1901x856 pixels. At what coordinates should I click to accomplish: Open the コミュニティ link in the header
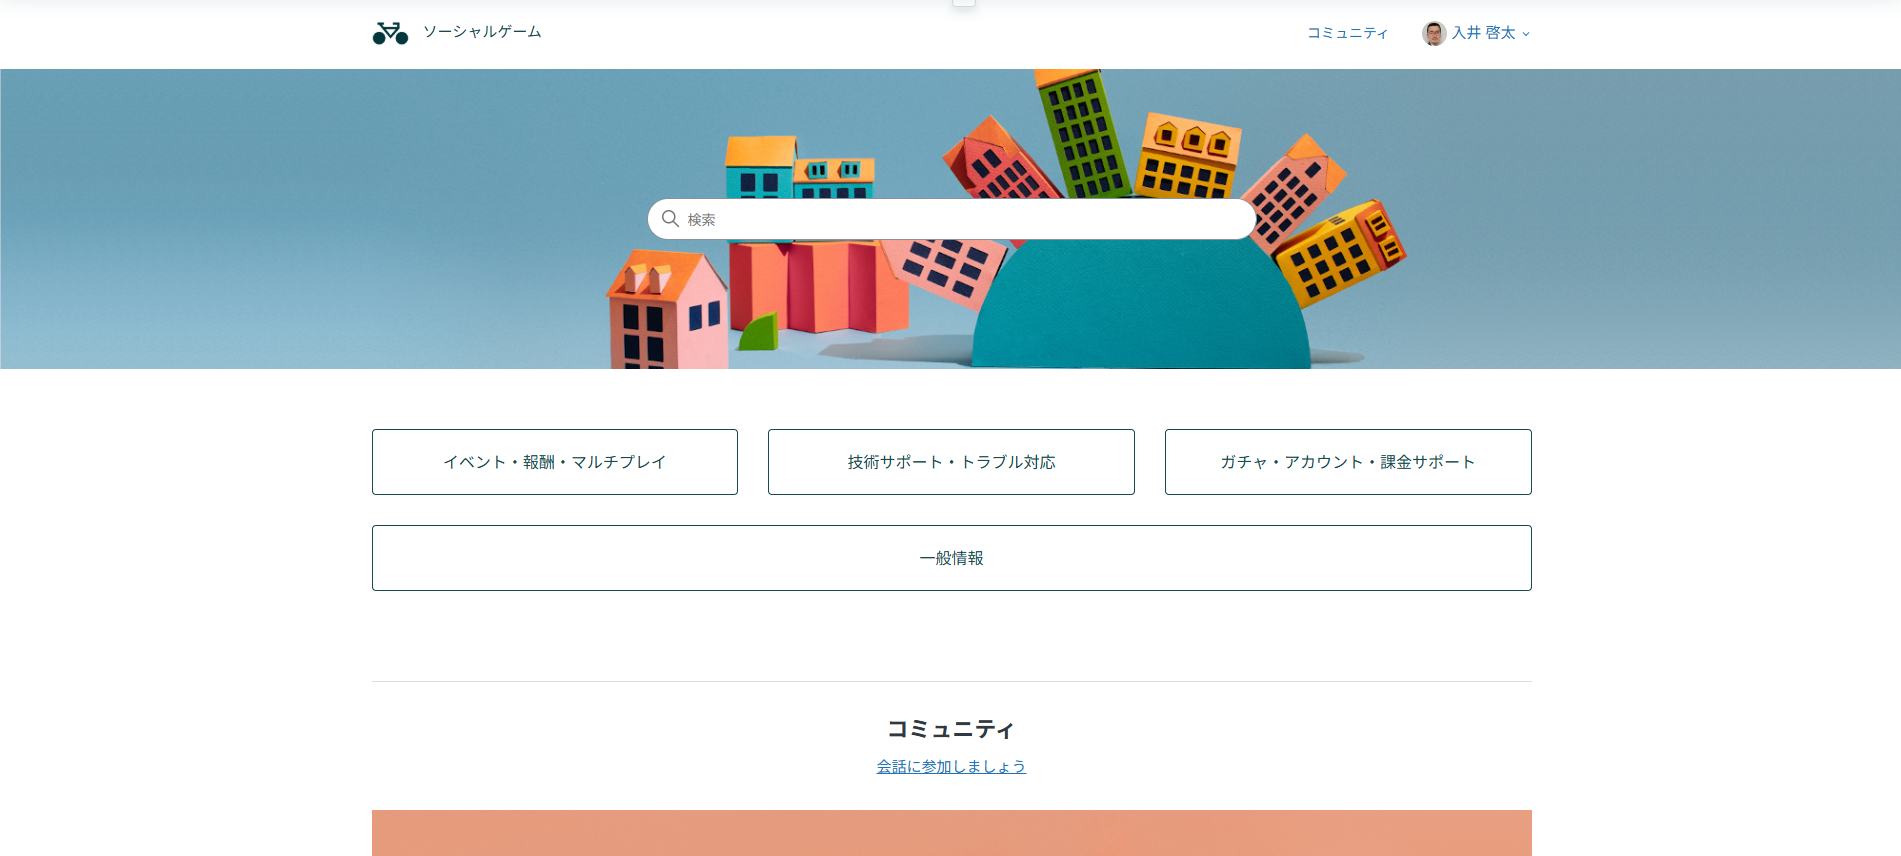[x=1347, y=33]
